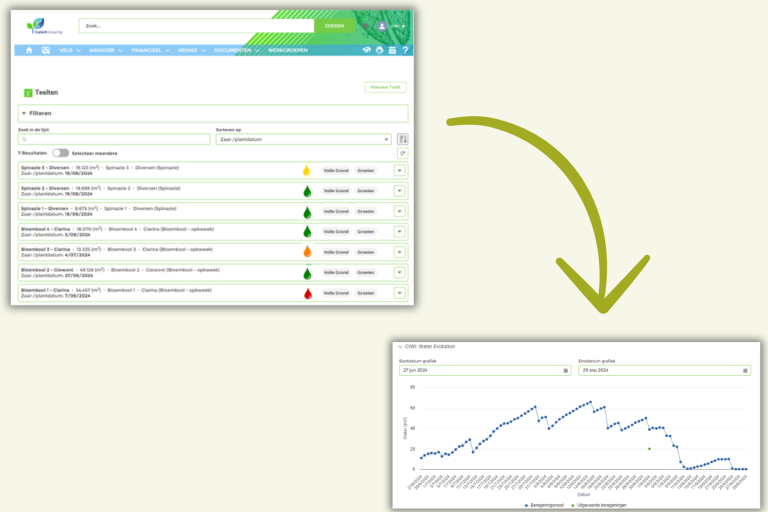Open the help question mark icon
The image size is (768, 512).
click(x=405, y=50)
